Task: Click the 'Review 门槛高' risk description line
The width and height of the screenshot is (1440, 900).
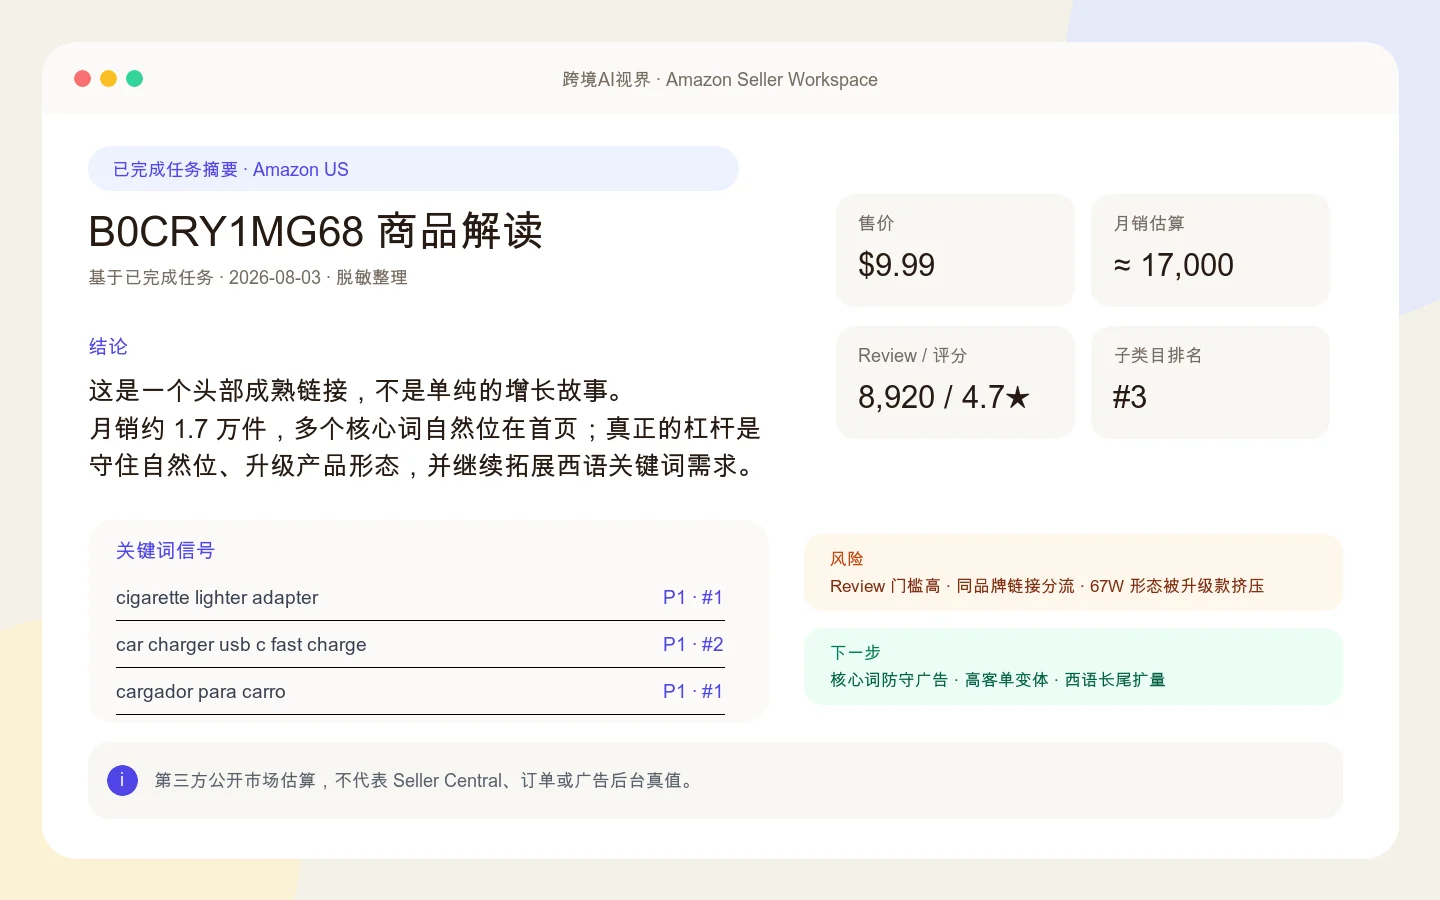Action: tap(1047, 586)
